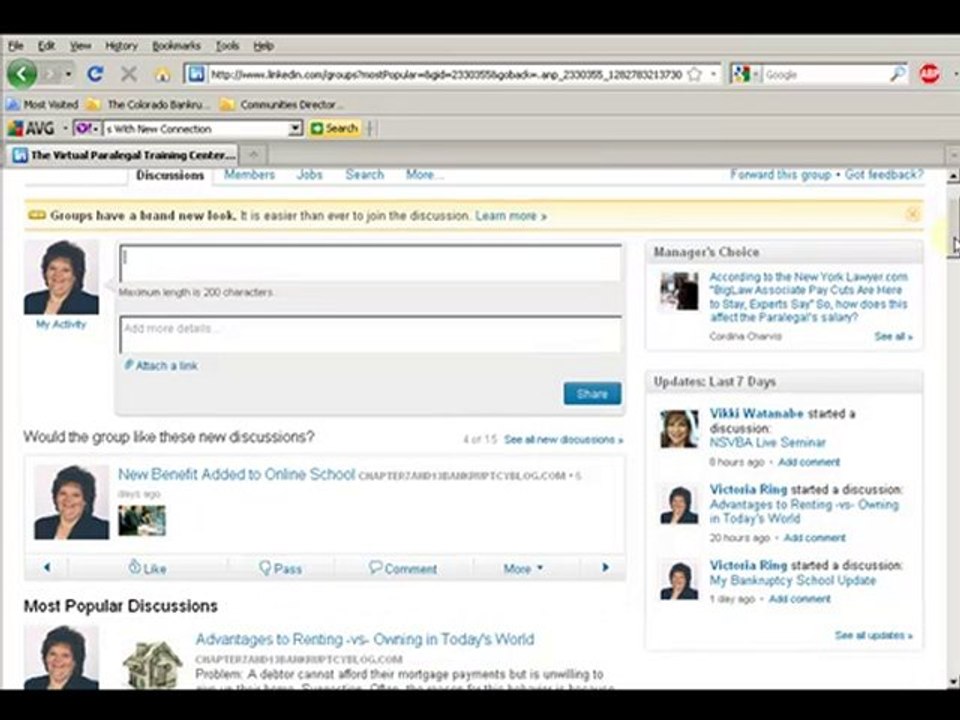Click the Got feedback? link
960x720 pixels.
click(x=883, y=174)
